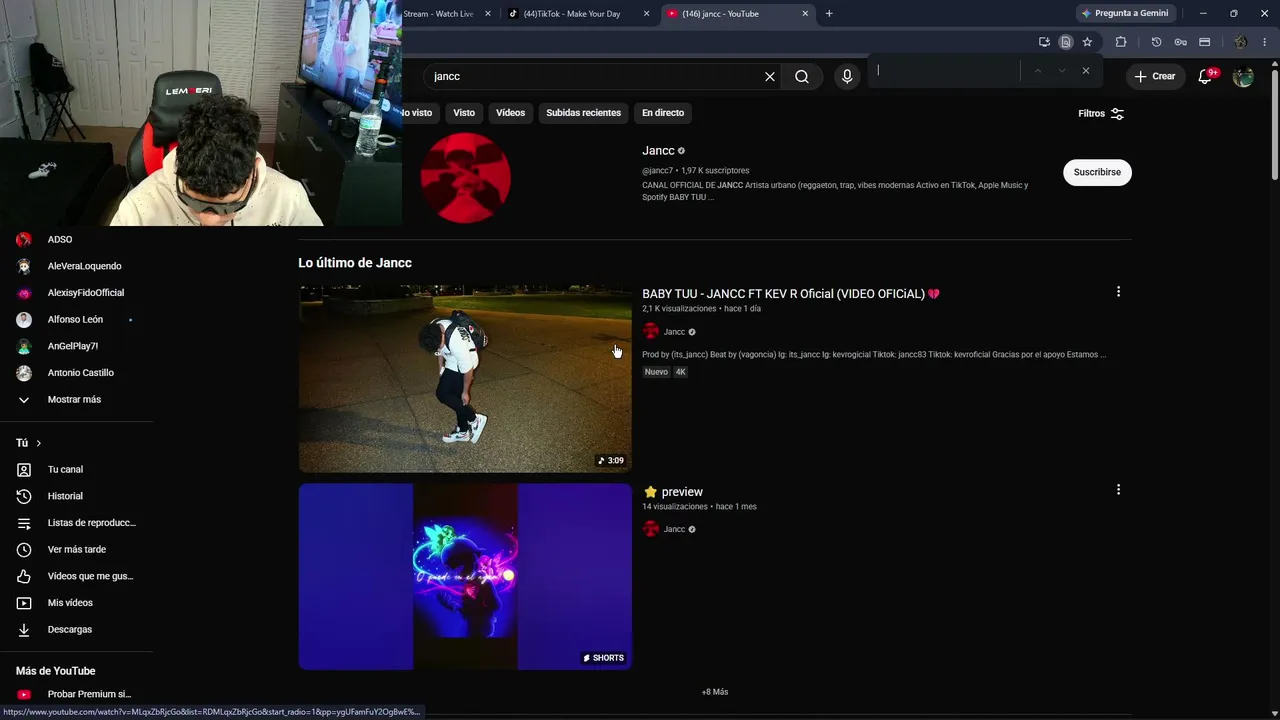
Task: Click the install app icon in address bar
Action: point(1044,42)
